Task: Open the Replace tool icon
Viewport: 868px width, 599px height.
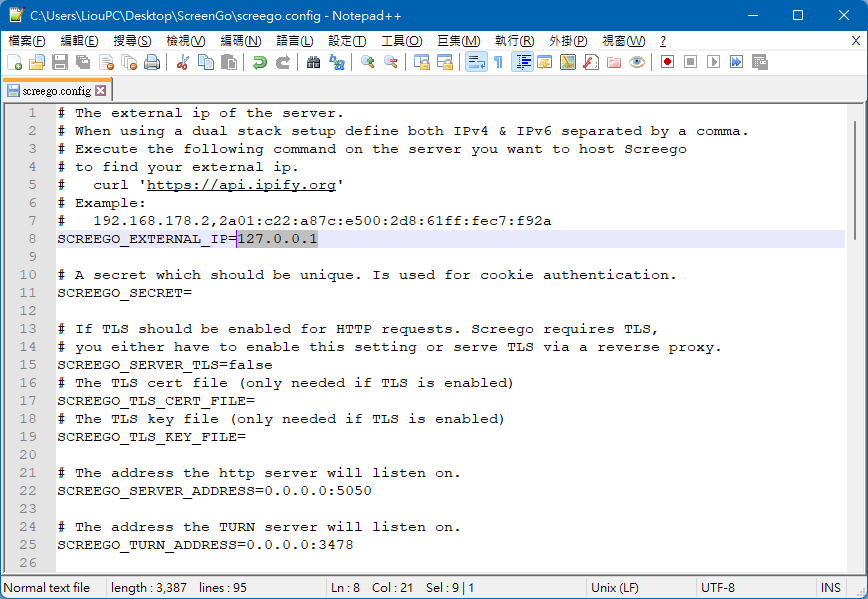Action: click(337, 62)
